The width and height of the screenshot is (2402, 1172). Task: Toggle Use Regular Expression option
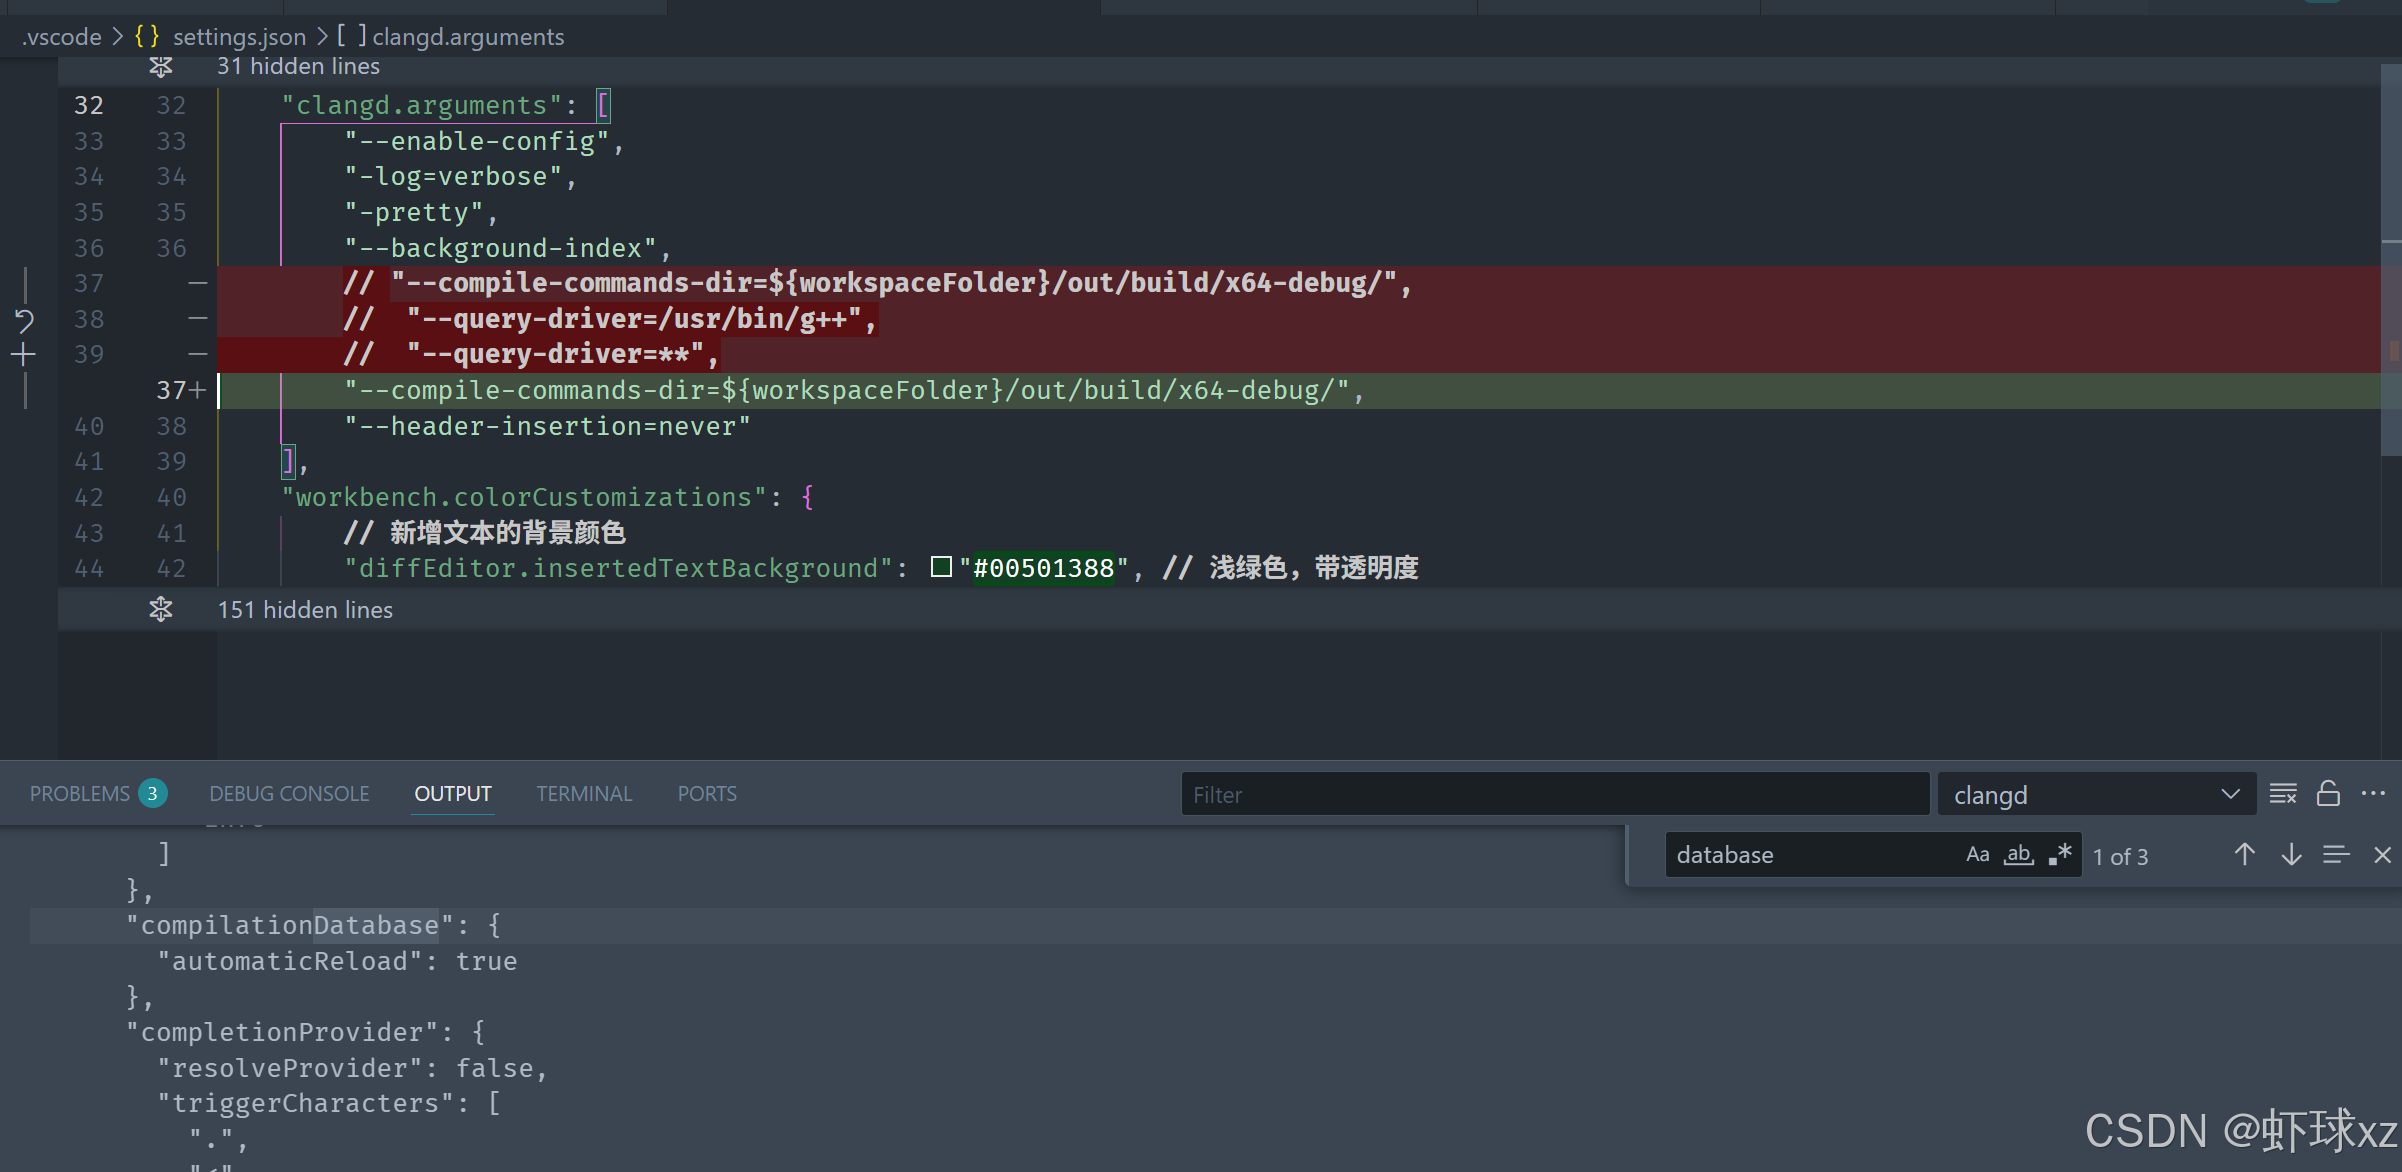[x=2059, y=855]
